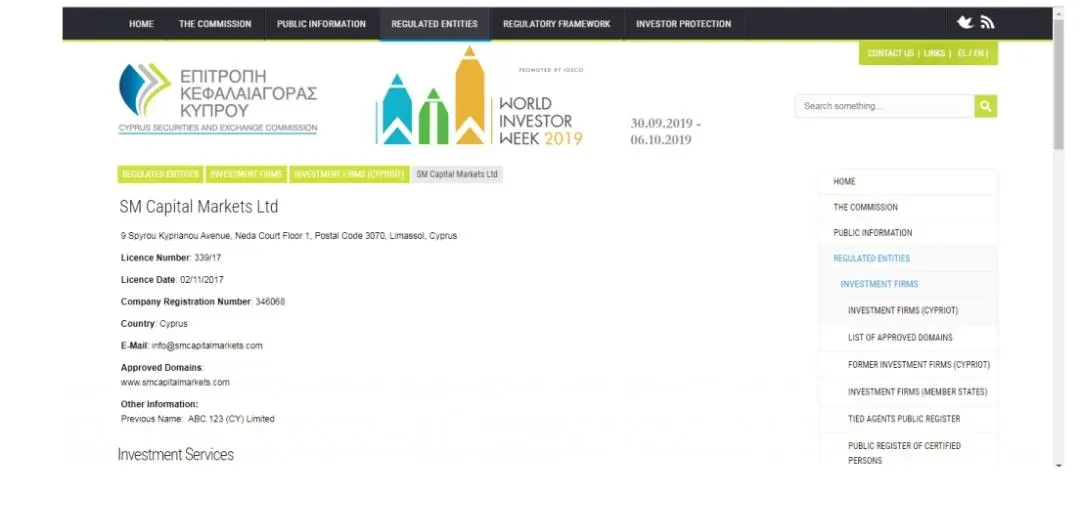The image size is (1080, 513).
Task: Open the World Investor Week 2019 banner
Action: click(479, 96)
